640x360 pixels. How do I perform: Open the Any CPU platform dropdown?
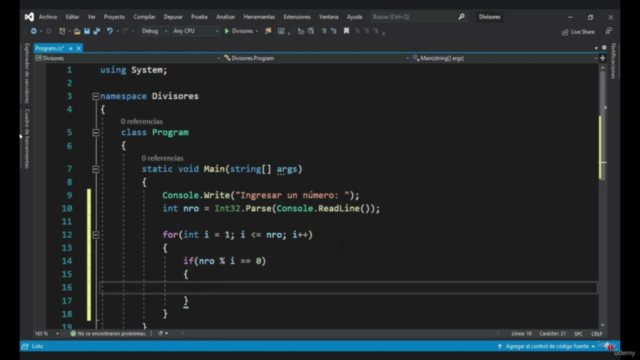[x=196, y=31]
